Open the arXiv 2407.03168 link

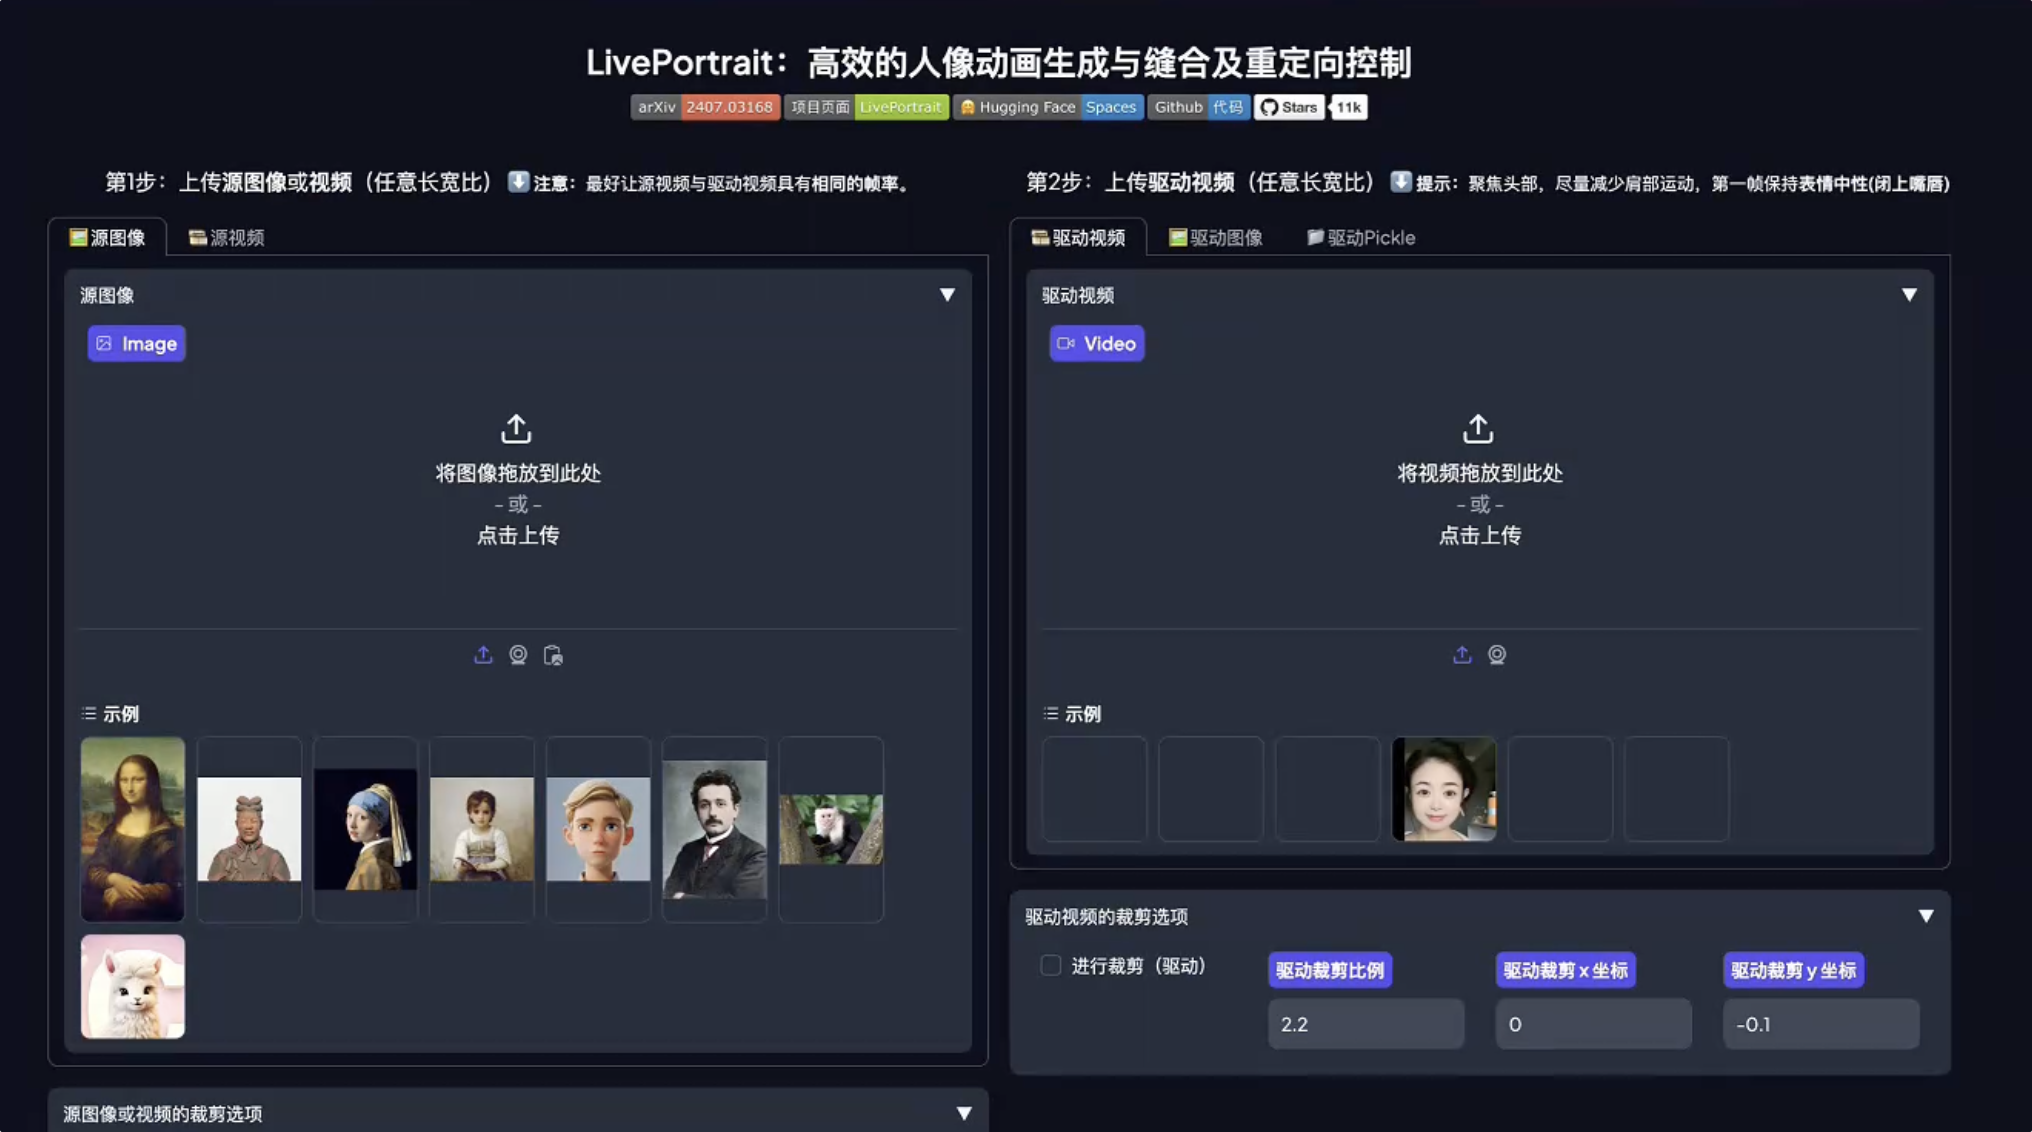tap(705, 107)
